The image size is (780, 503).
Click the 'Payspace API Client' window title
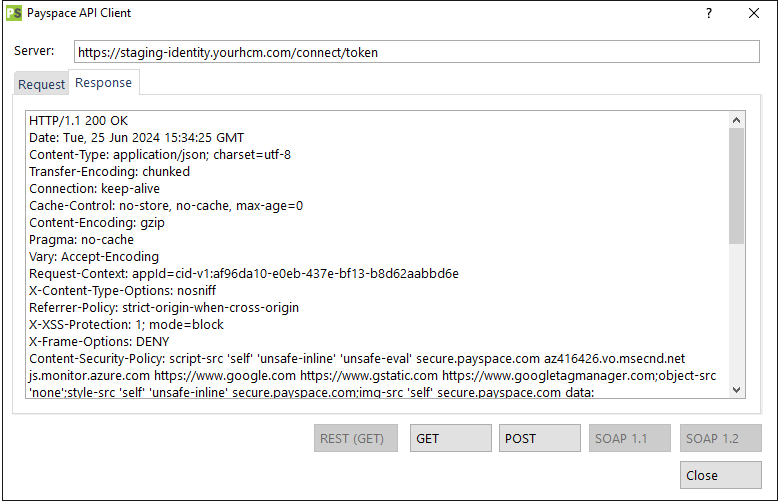coord(79,13)
